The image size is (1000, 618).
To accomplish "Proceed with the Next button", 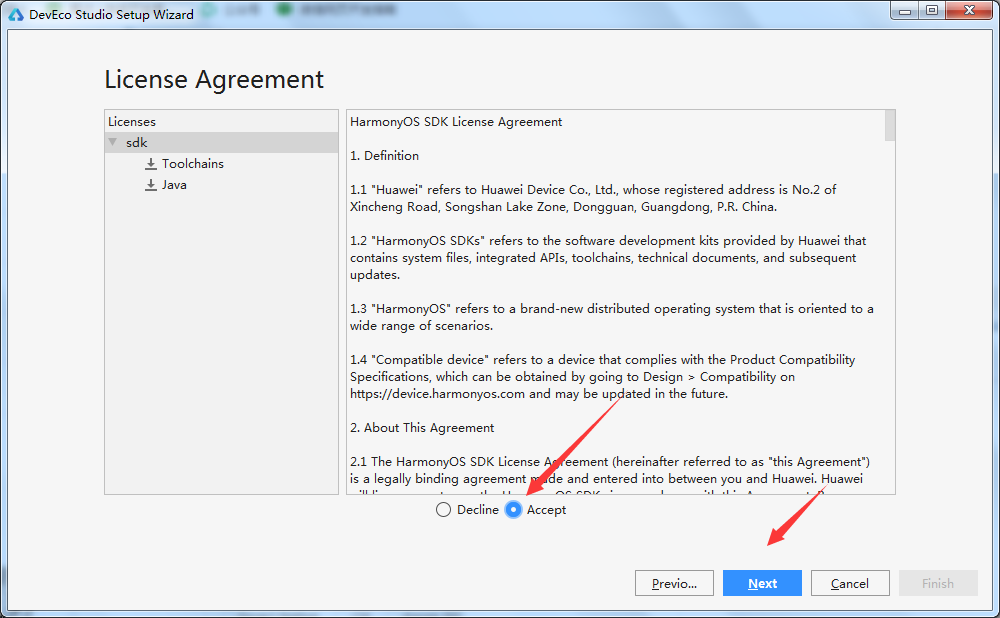I will click(x=762, y=583).
